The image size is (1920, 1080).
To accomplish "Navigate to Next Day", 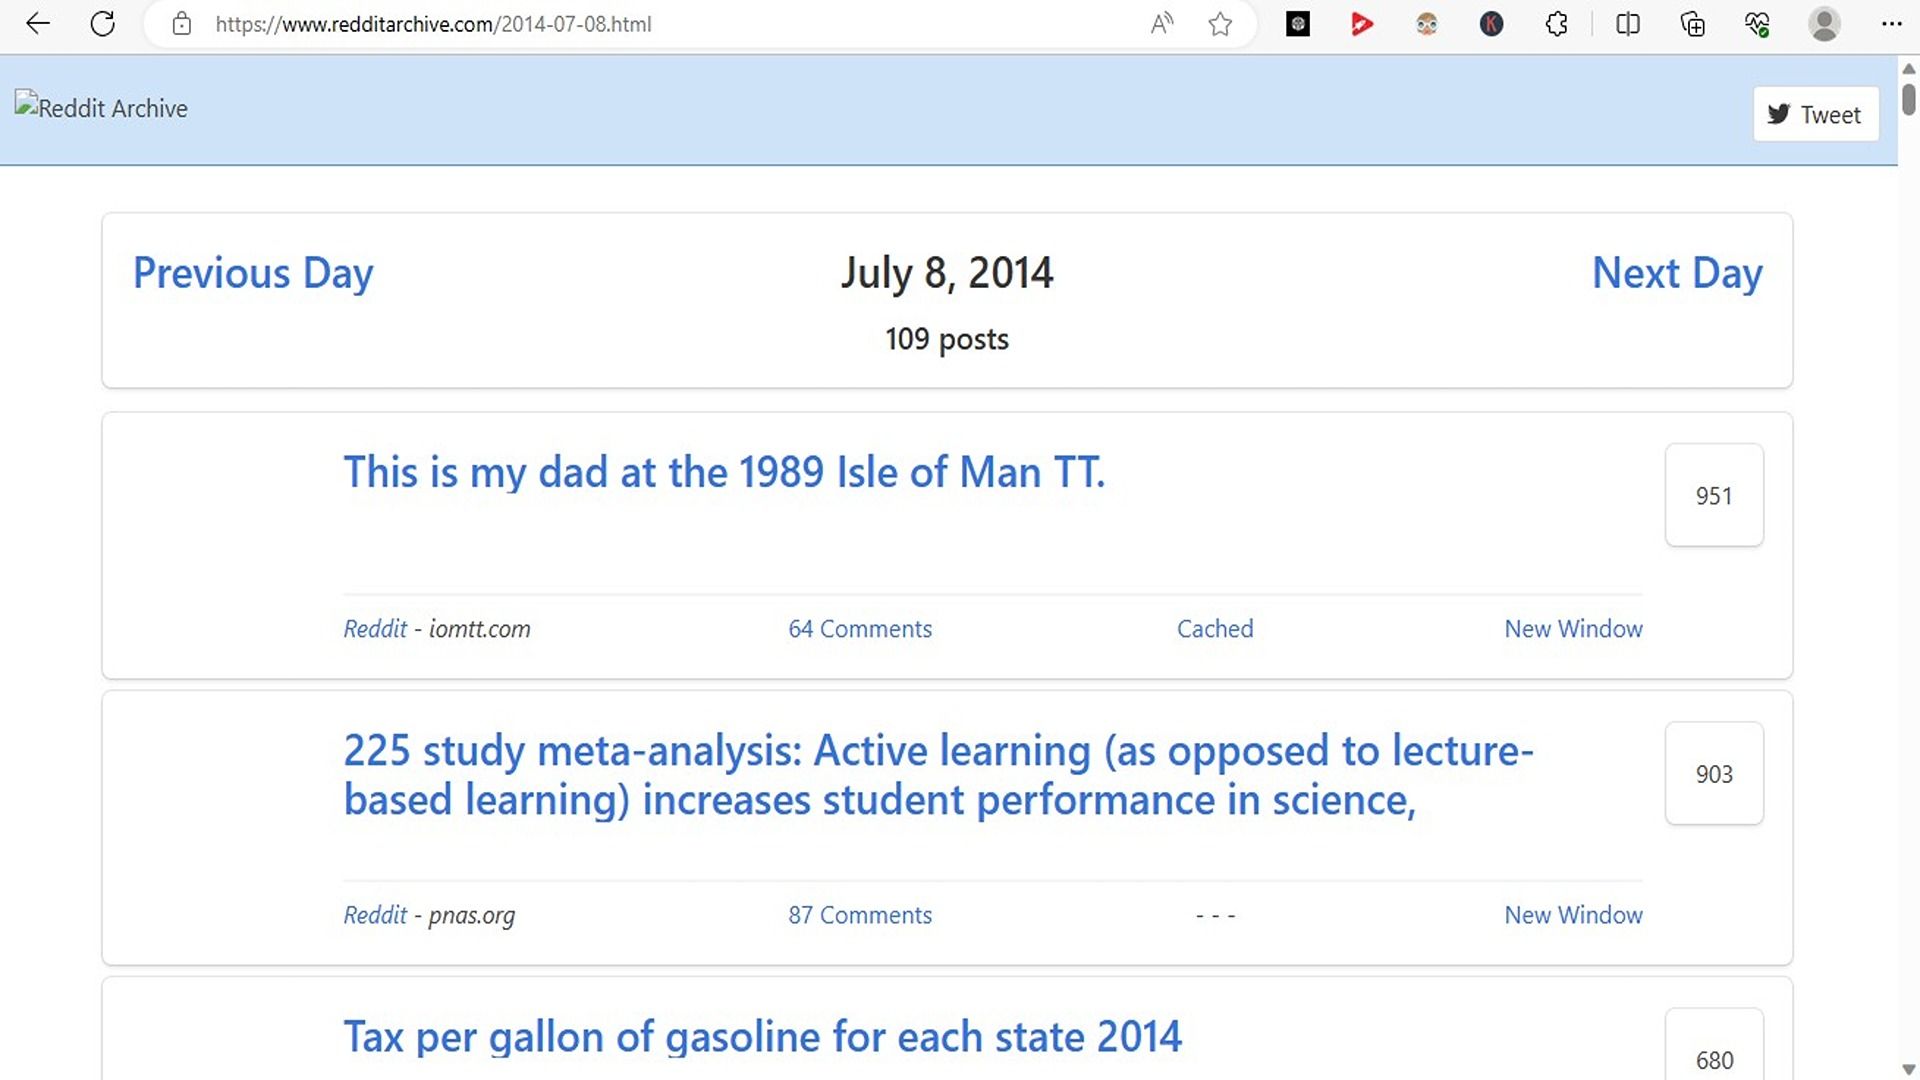I will coord(1676,273).
